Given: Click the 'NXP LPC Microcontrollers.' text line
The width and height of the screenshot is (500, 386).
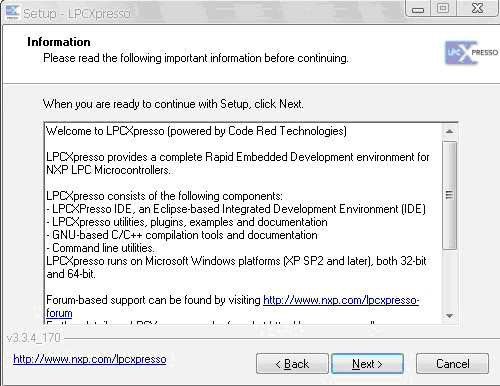Looking at the screenshot, I should pos(108,170).
